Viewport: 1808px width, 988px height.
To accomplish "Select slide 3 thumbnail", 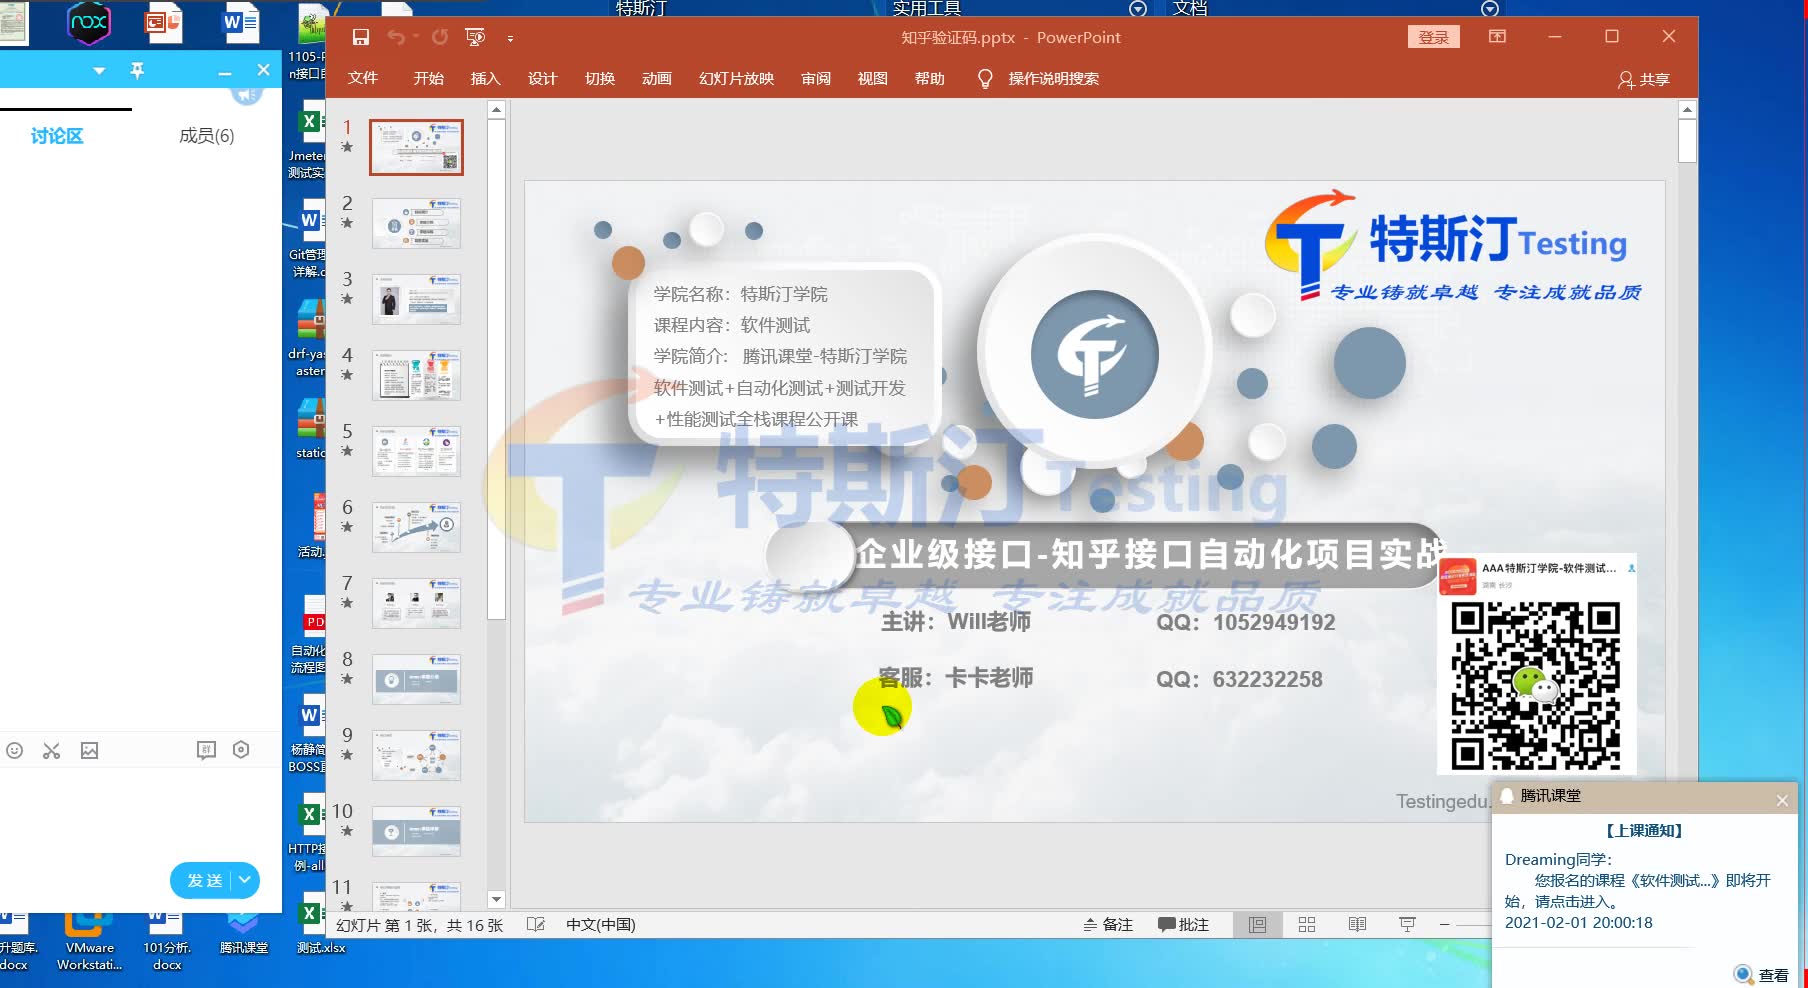I will (416, 299).
